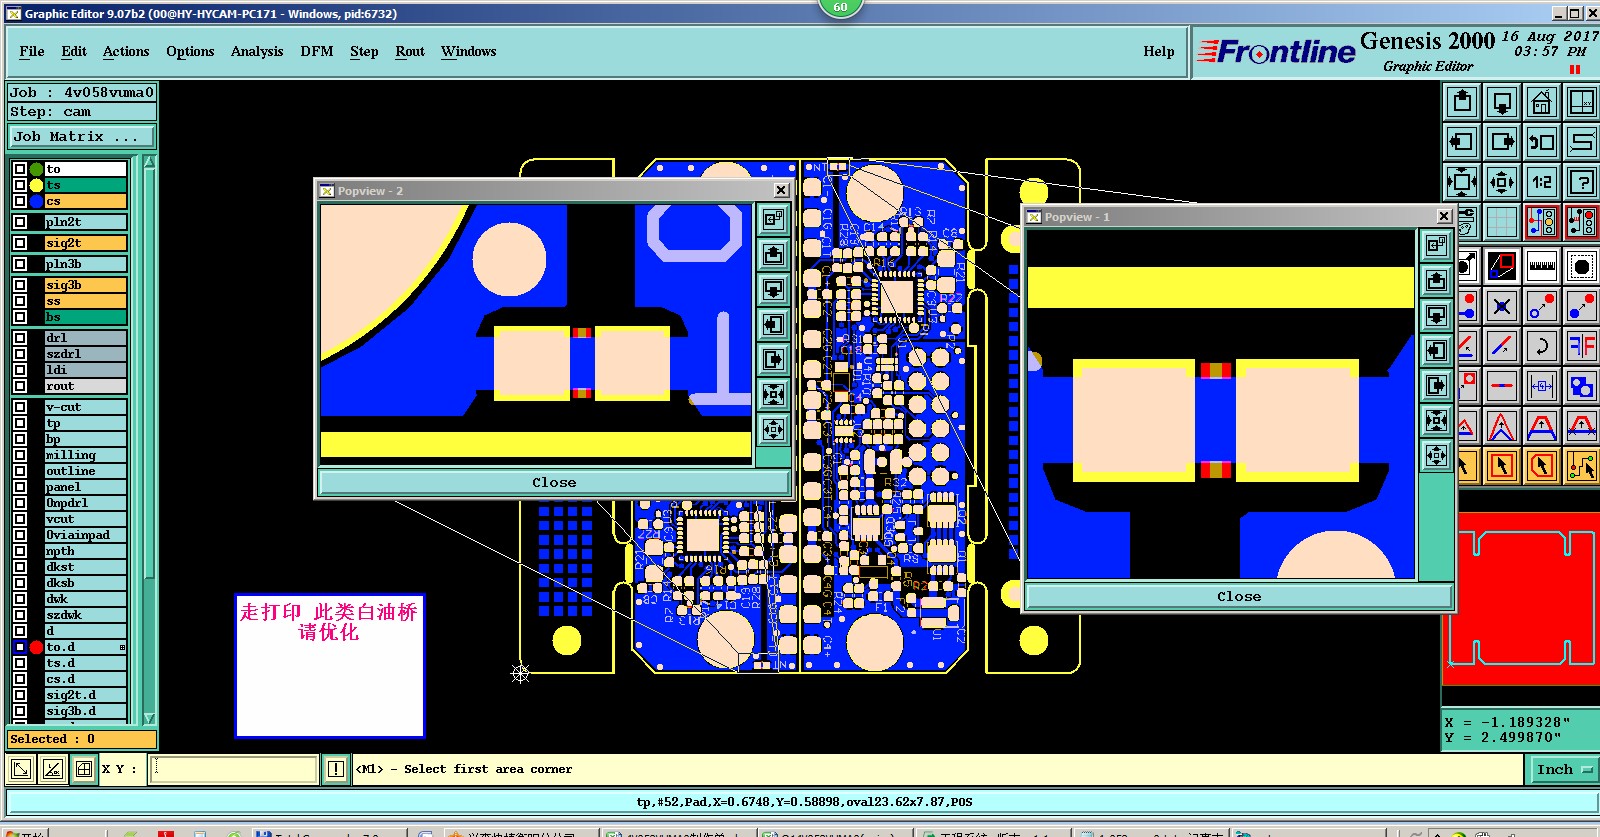Click the question mark help icon

coord(1582,182)
